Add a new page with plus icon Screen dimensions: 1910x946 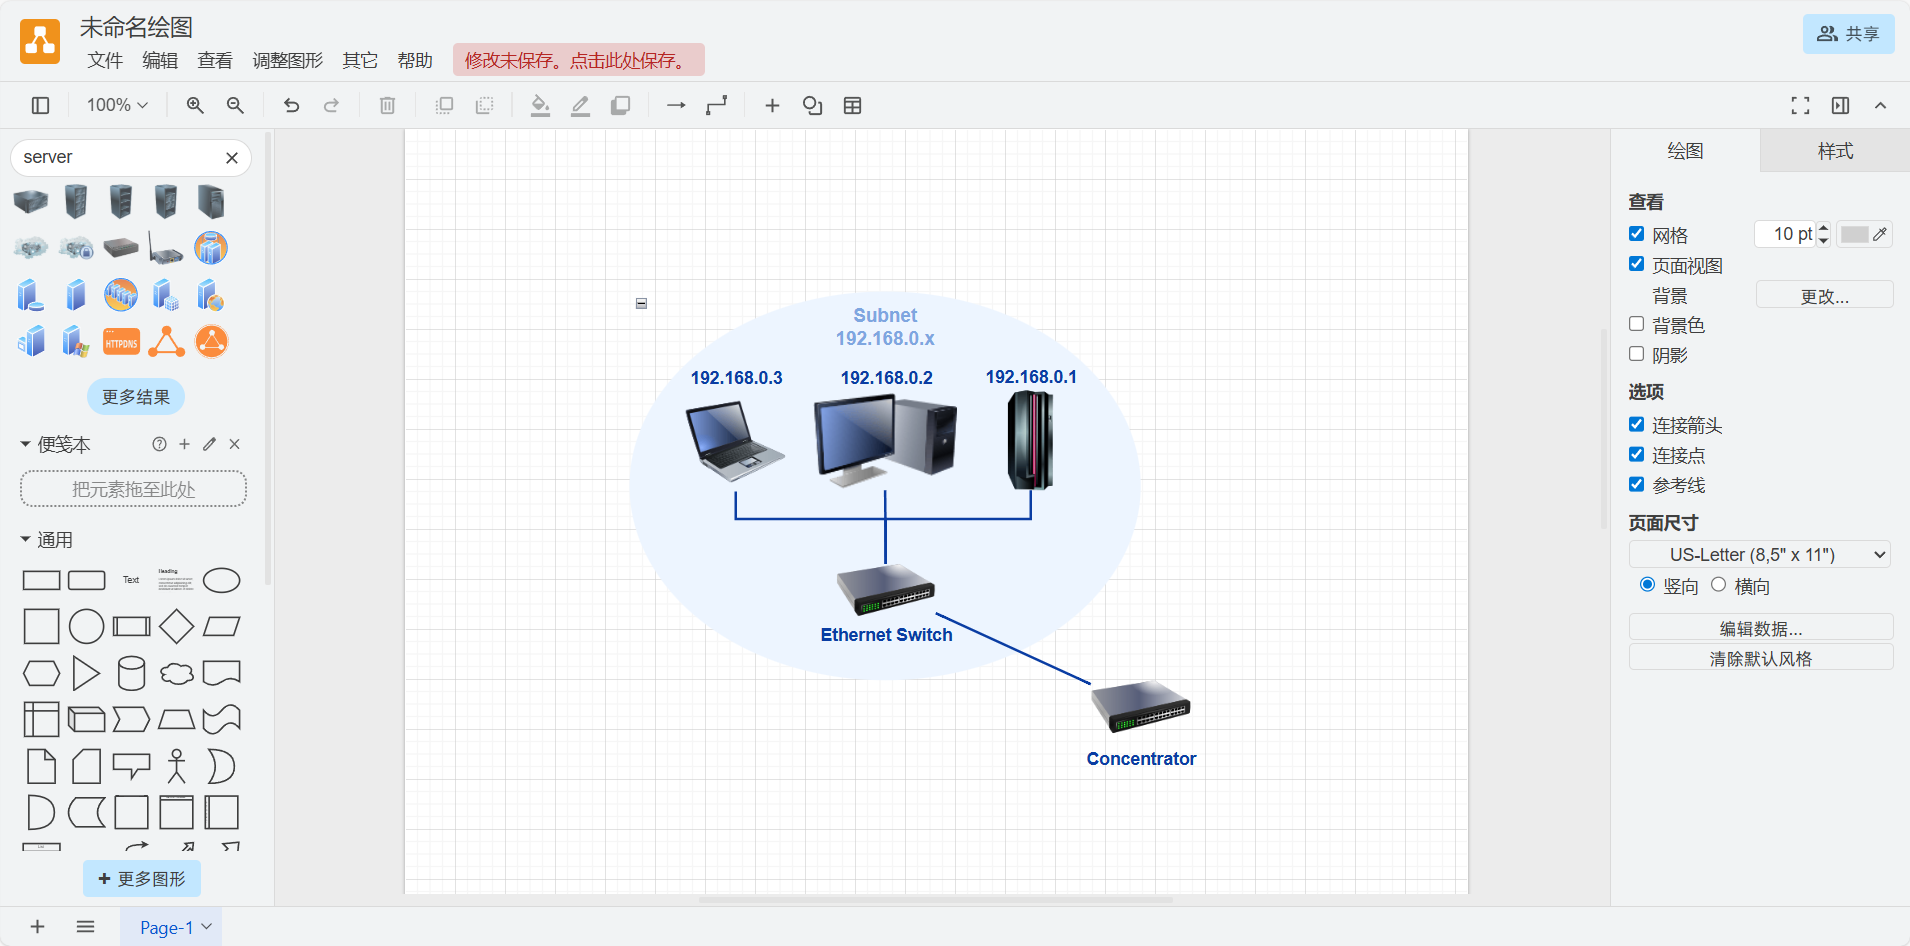pyautogui.click(x=37, y=927)
